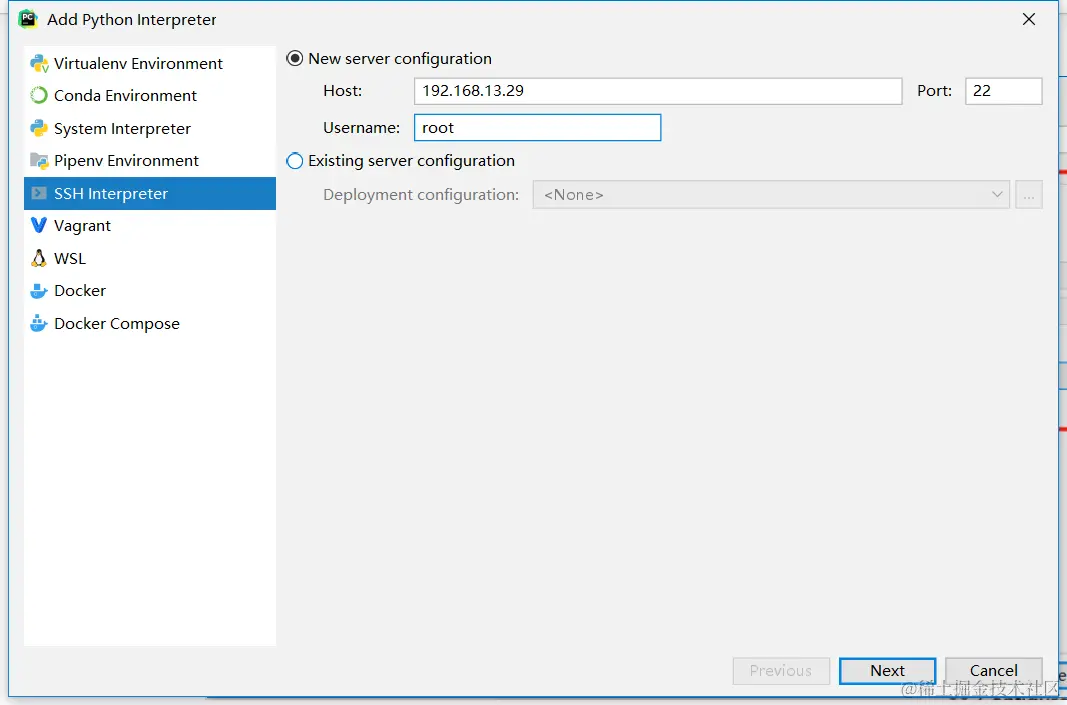Select Virtualenv Environment in the list
1067x705 pixels.
tap(150, 63)
